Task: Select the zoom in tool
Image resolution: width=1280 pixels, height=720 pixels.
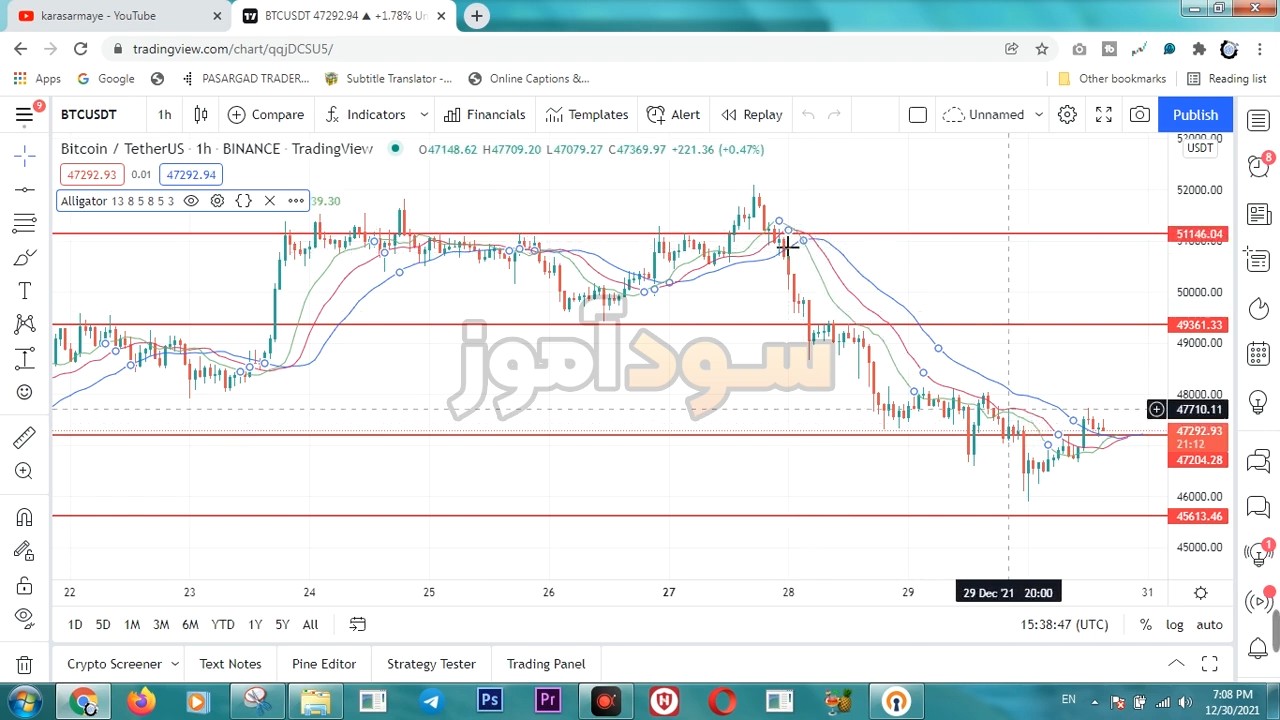Action: [25, 471]
